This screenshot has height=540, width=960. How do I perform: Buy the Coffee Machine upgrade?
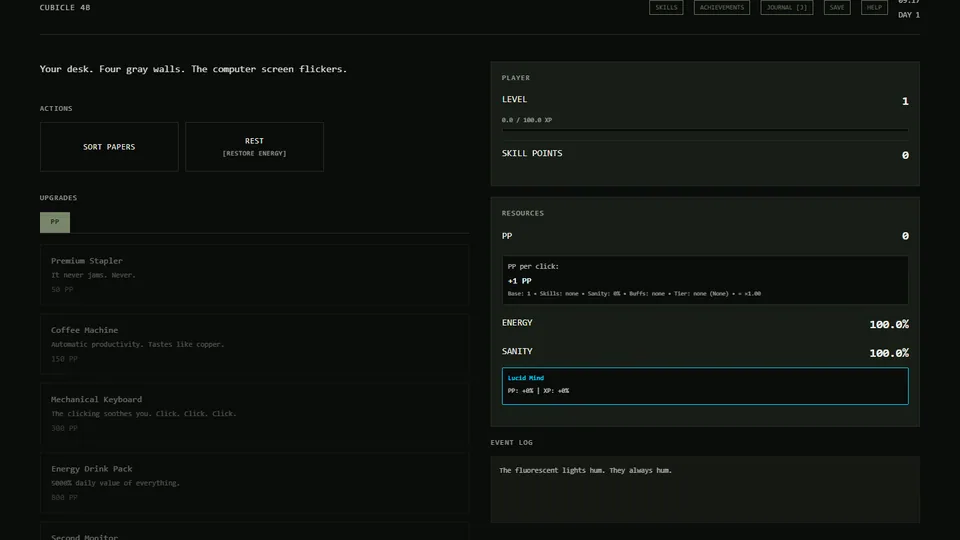pyautogui.click(x=254, y=344)
